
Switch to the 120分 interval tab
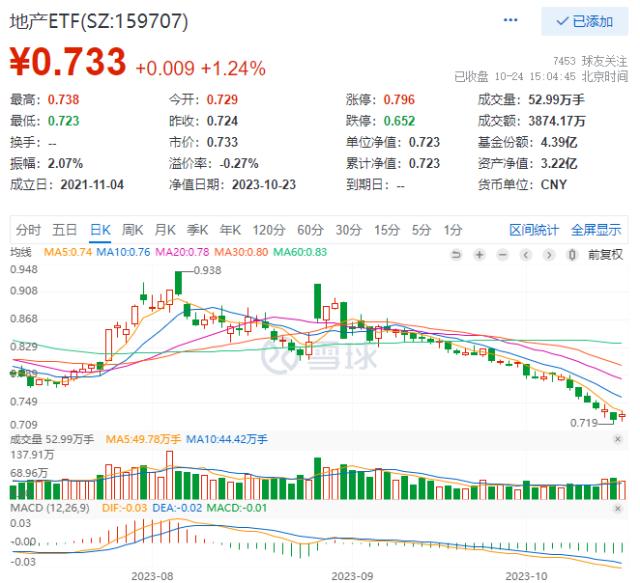(x=268, y=230)
